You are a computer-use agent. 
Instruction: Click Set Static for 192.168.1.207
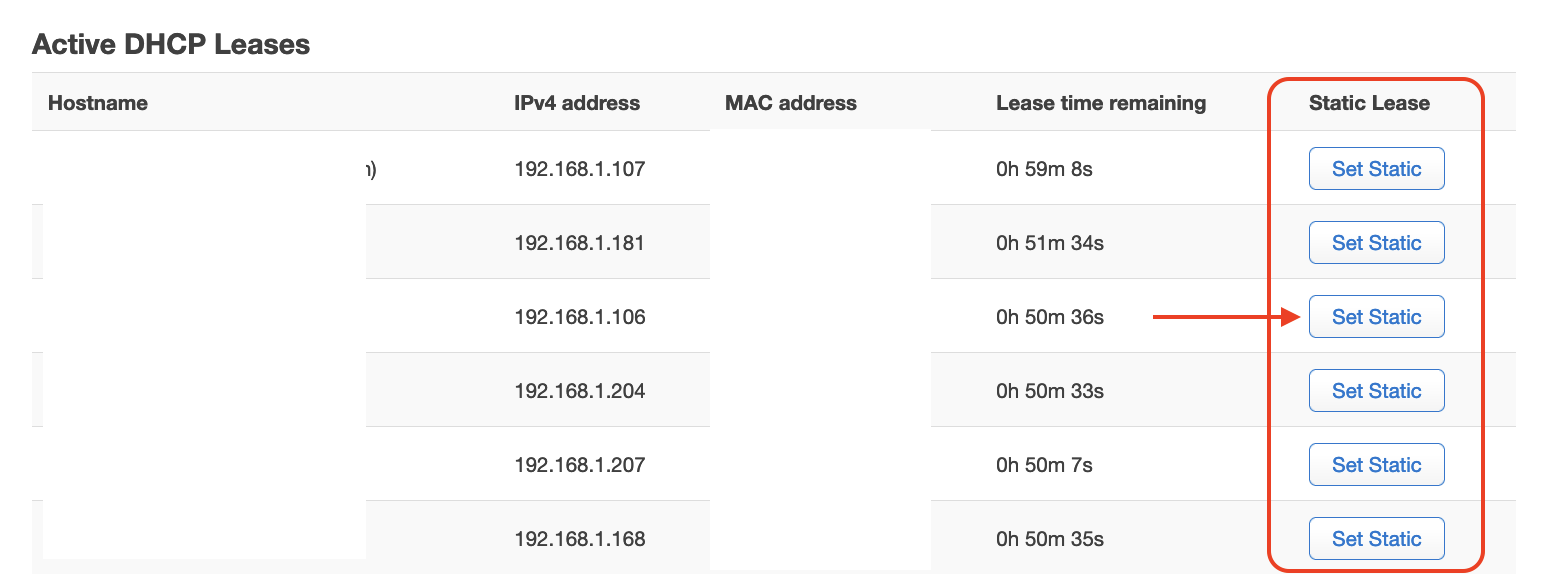[1376, 465]
